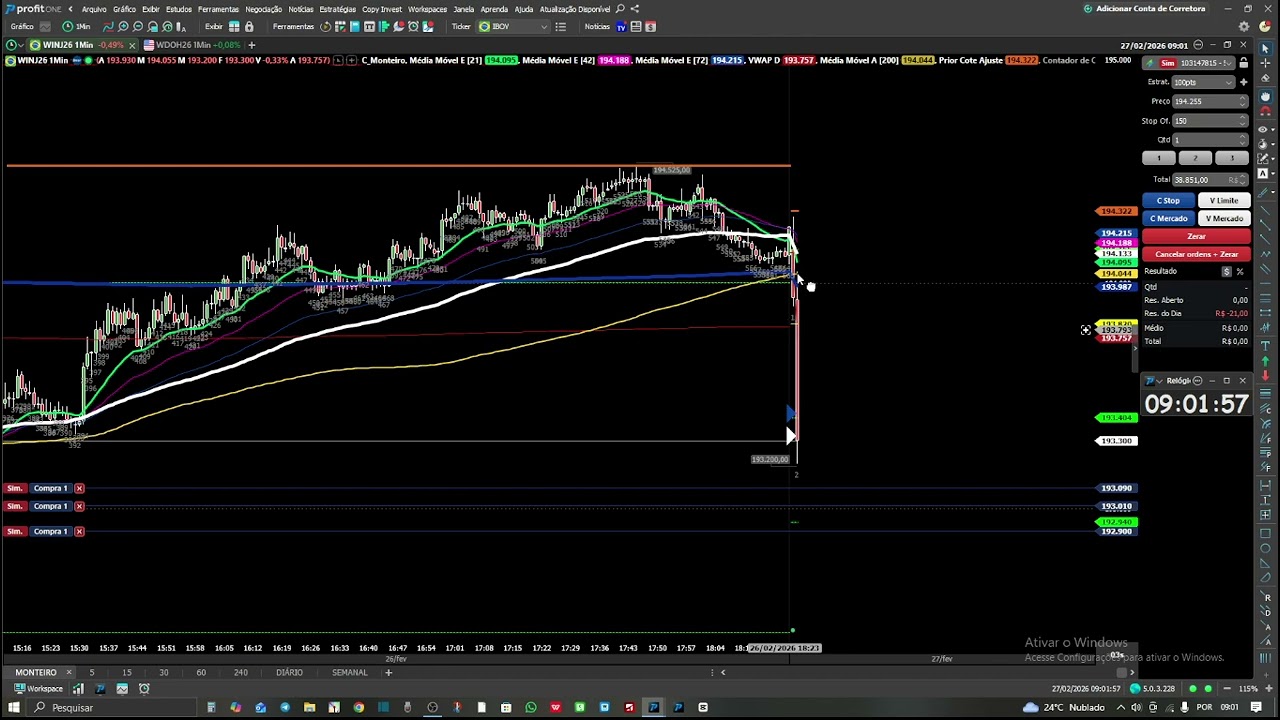
Task: Click the padlock icon next to Exibir
Action: [249, 26]
